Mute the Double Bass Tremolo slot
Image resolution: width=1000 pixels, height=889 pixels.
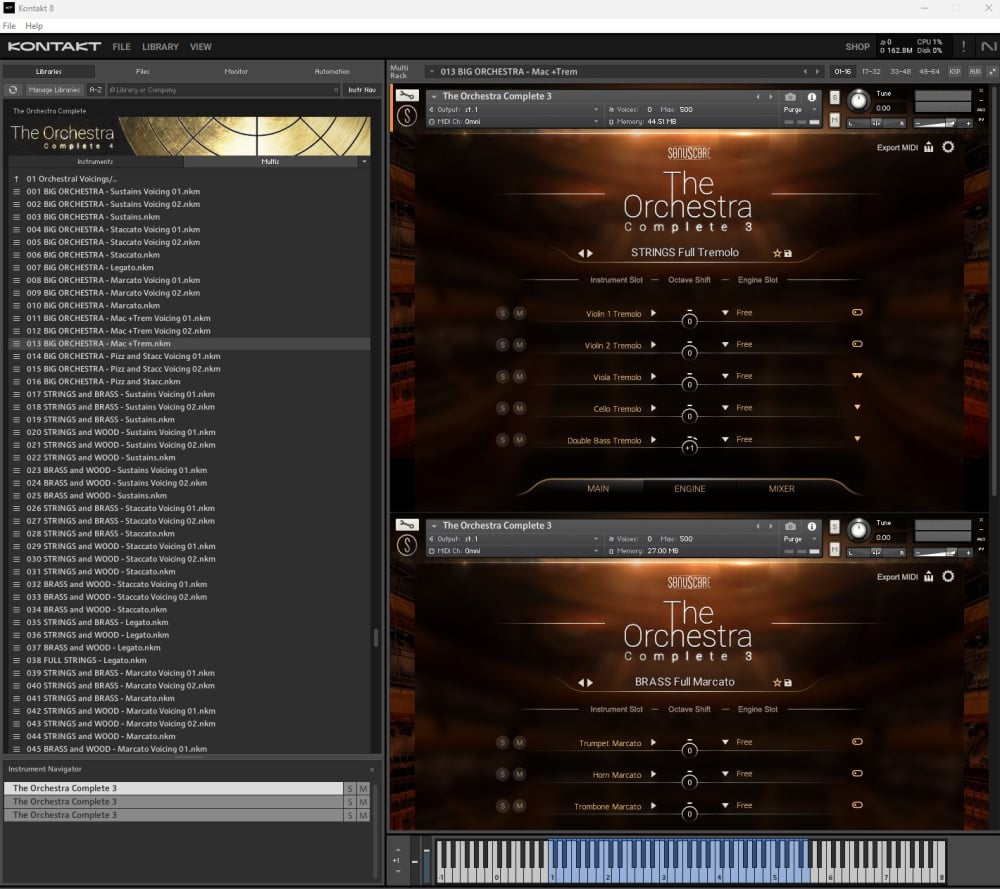point(520,440)
